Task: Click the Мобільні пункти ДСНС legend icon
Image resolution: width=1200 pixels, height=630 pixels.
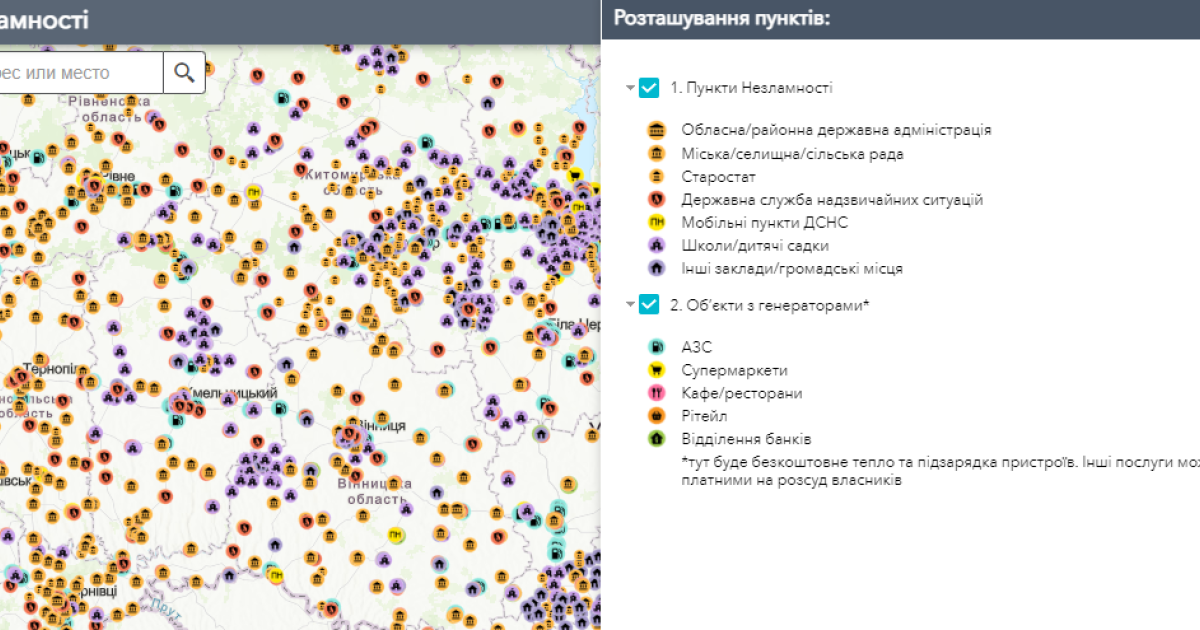Action: point(657,222)
